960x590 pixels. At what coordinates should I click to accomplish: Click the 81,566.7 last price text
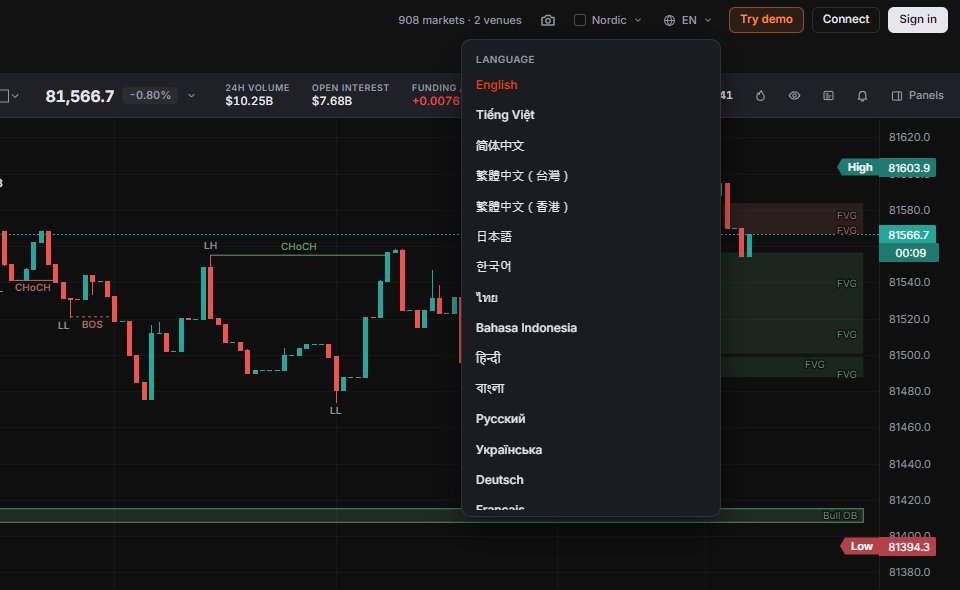pos(80,96)
